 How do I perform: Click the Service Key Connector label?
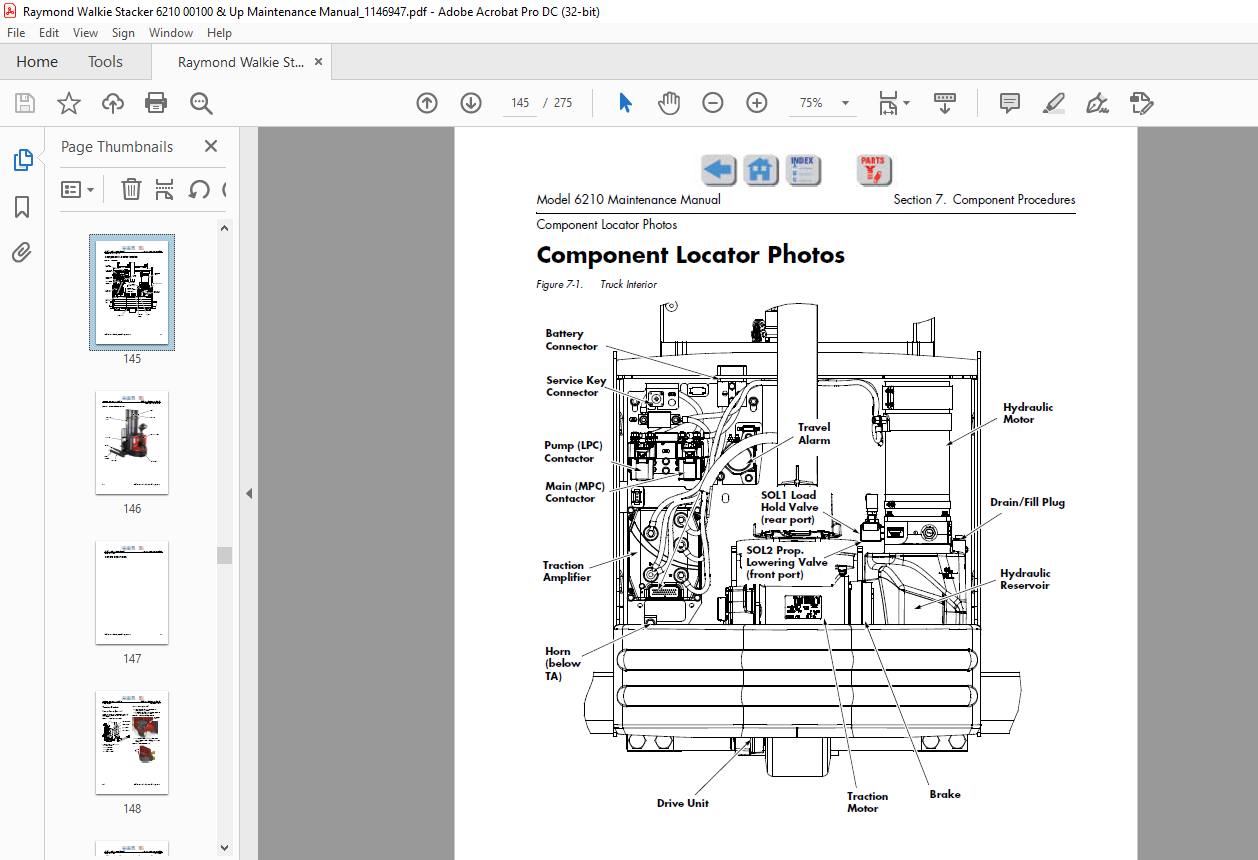pyautogui.click(x=576, y=386)
